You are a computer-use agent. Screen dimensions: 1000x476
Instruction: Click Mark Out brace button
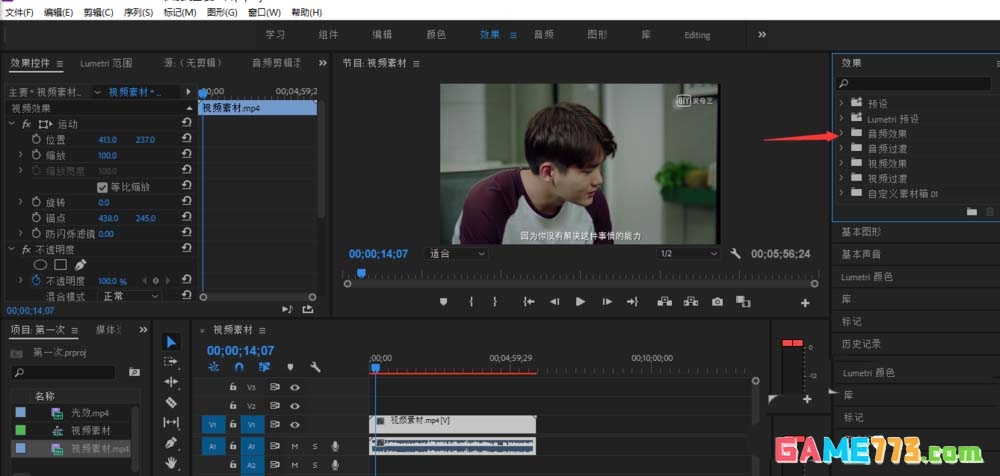tap(494, 302)
